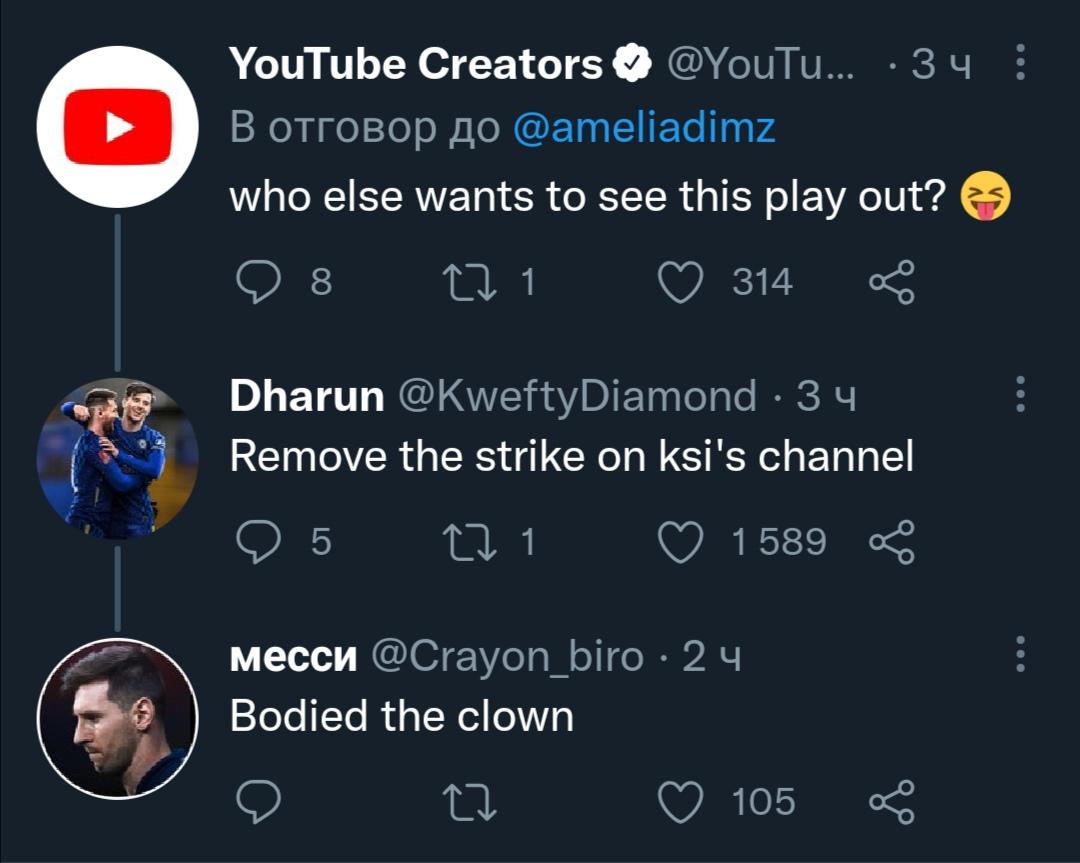Share the "Bodied the clown" tweet
1080x863 pixels.
[x=891, y=801]
